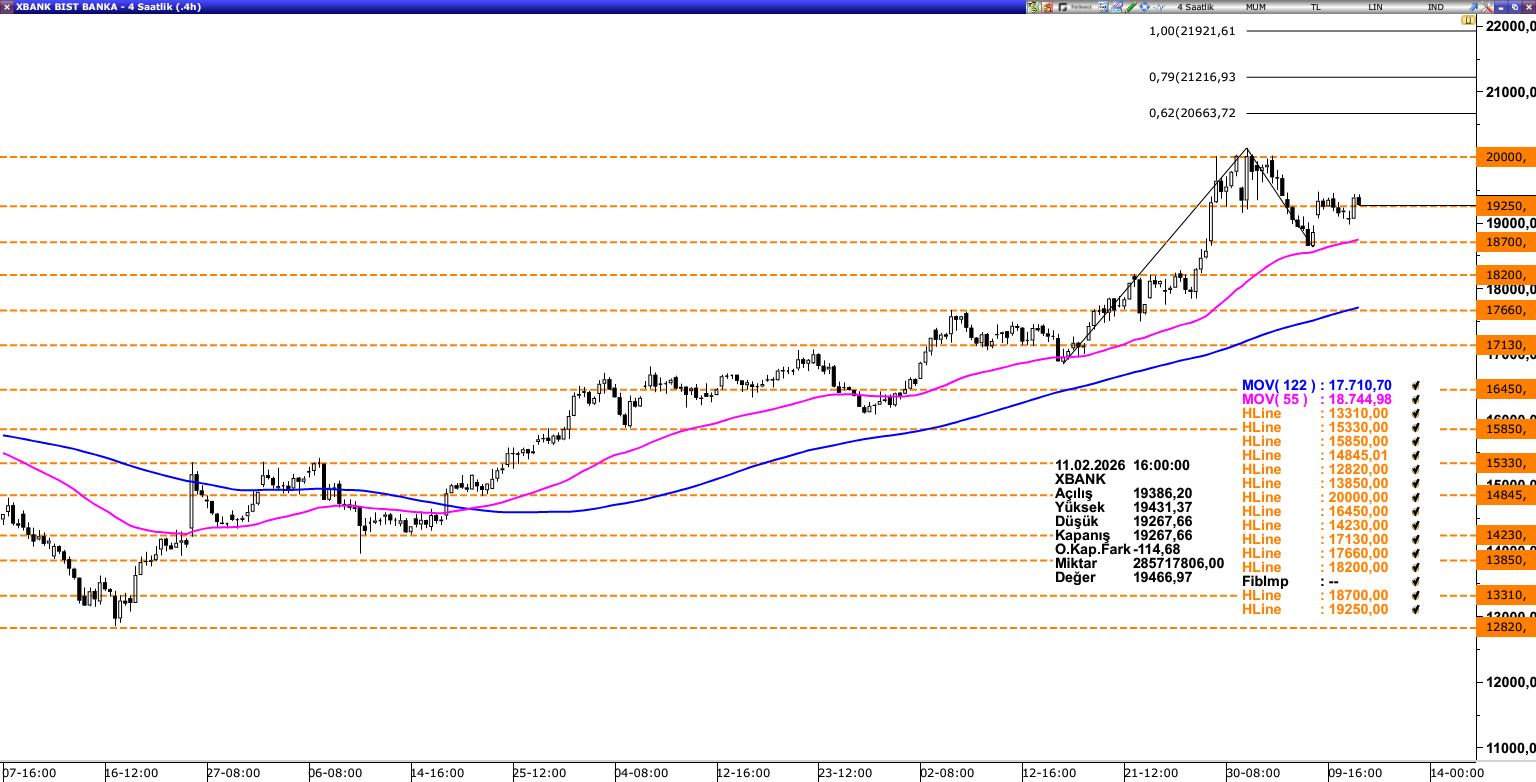The width and height of the screenshot is (1536, 782).
Task: Open the 4 Saatlik timeframe selector
Action: point(1194,7)
